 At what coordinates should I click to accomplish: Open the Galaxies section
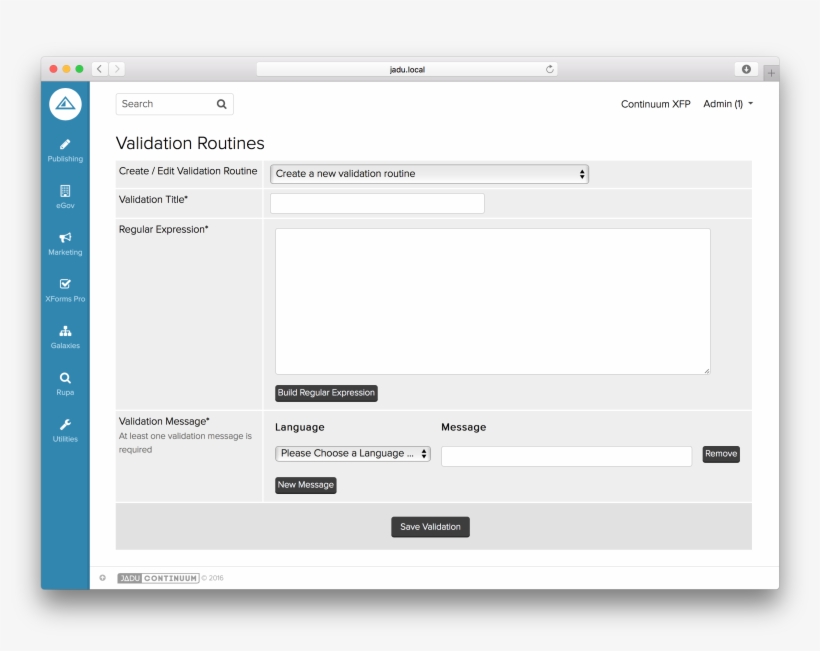coord(64,336)
